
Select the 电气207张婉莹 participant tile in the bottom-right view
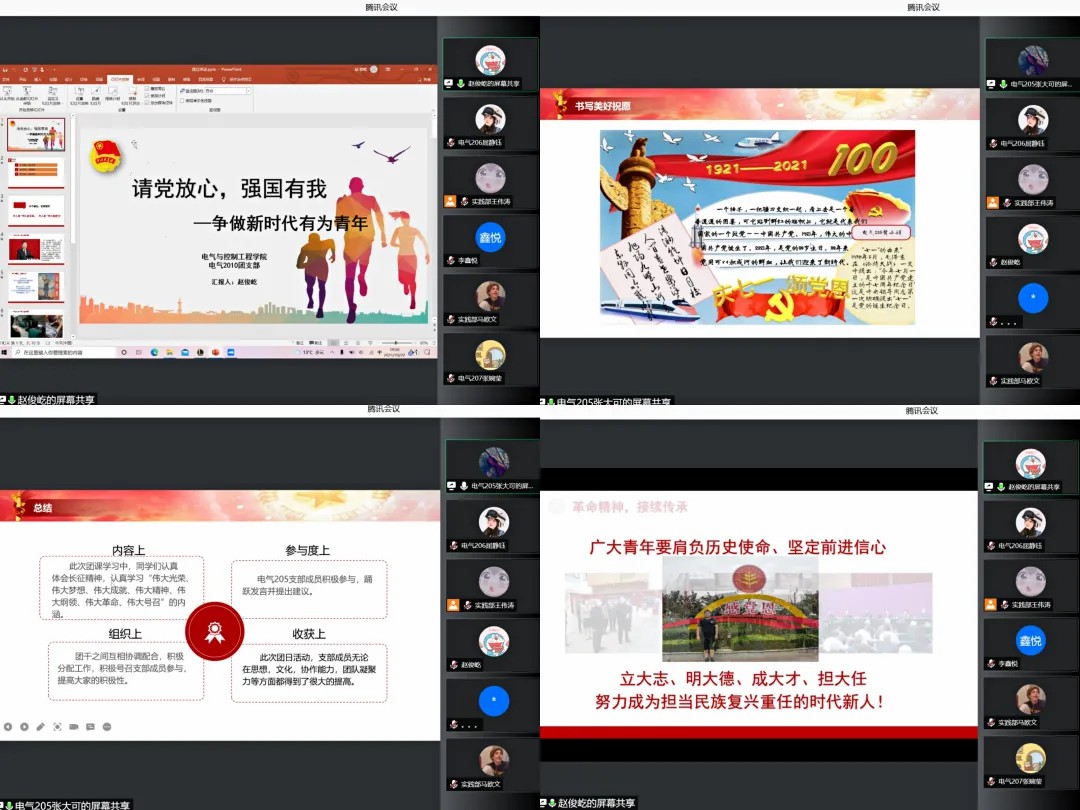click(1030, 763)
